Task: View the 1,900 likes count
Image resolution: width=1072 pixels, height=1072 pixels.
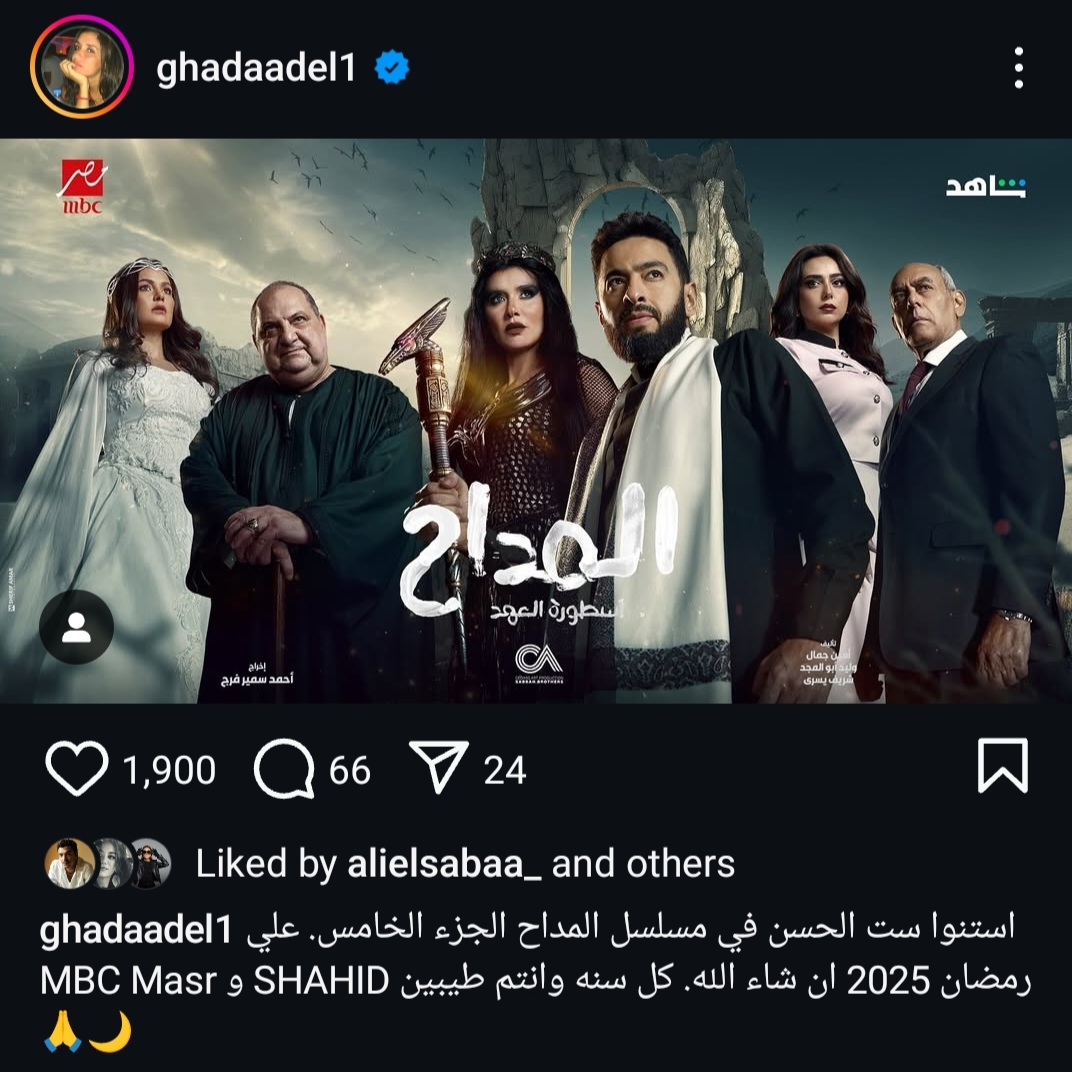Action: coord(170,770)
